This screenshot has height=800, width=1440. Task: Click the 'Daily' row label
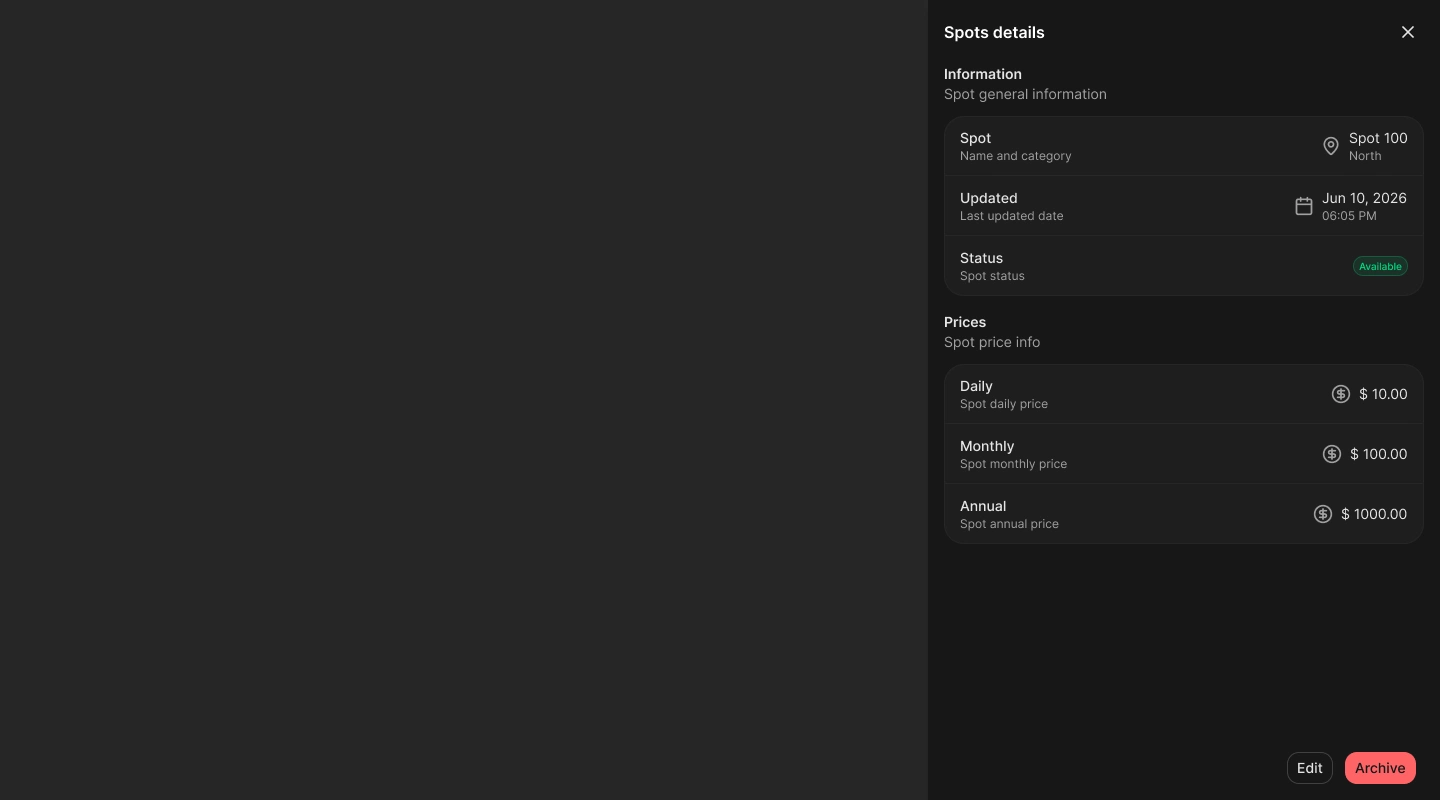coord(976,386)
